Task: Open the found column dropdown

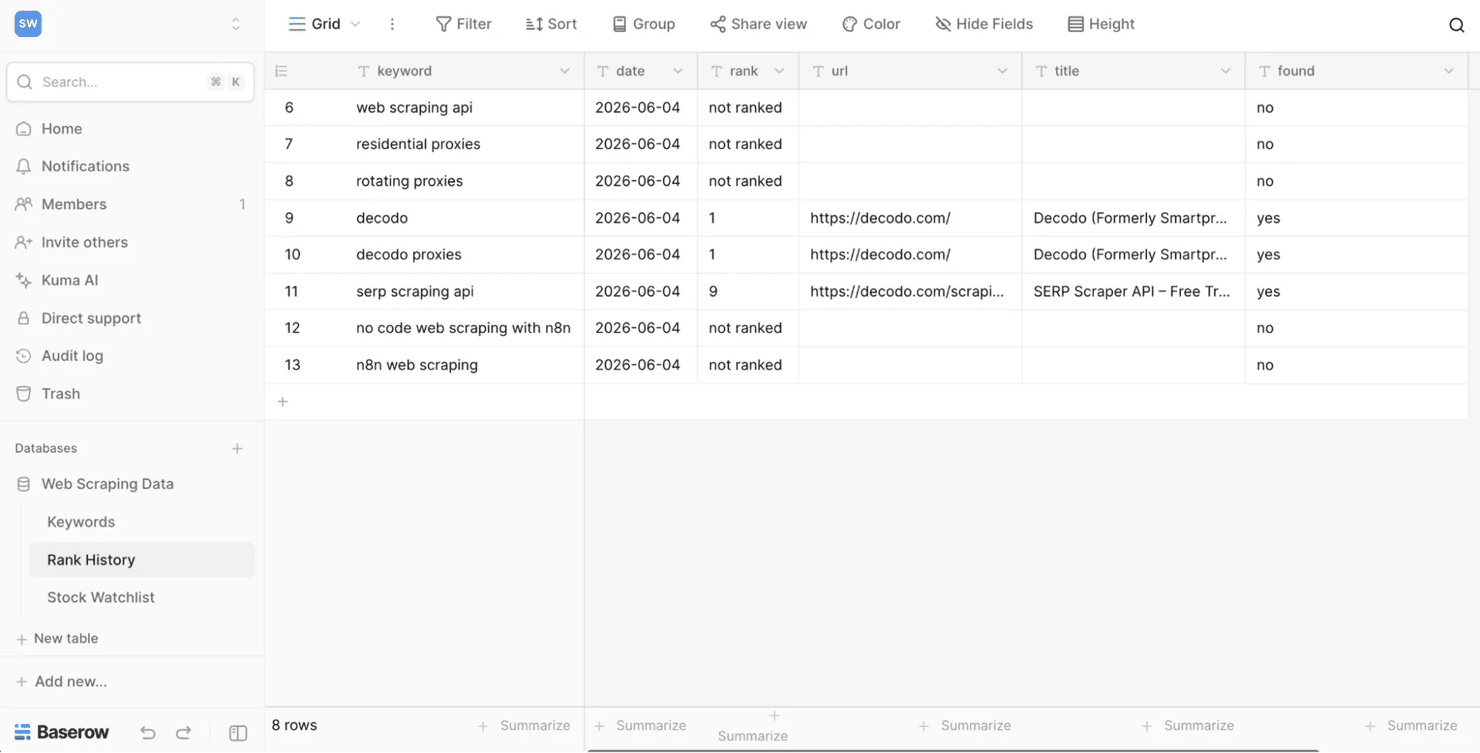Action: [1448, 71]
